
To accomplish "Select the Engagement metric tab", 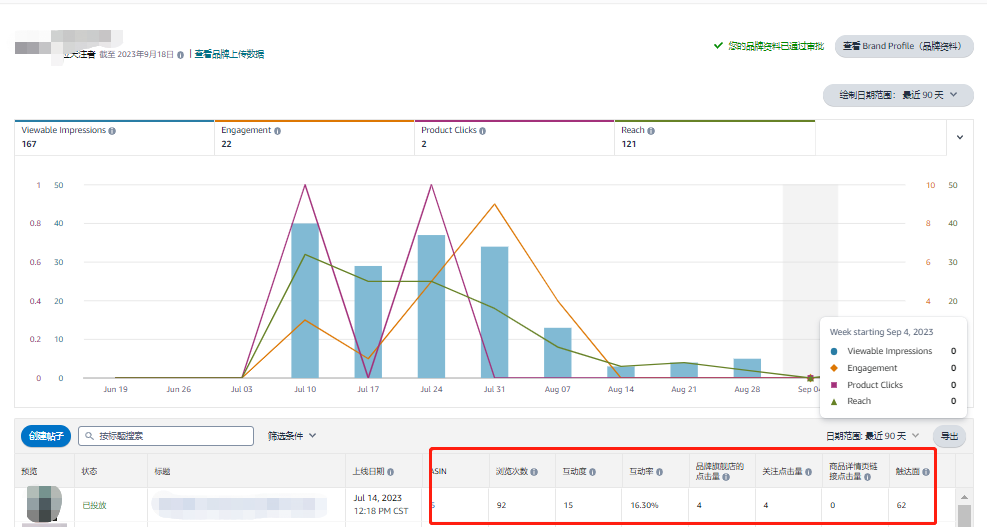I will click(x=314, y=137).
